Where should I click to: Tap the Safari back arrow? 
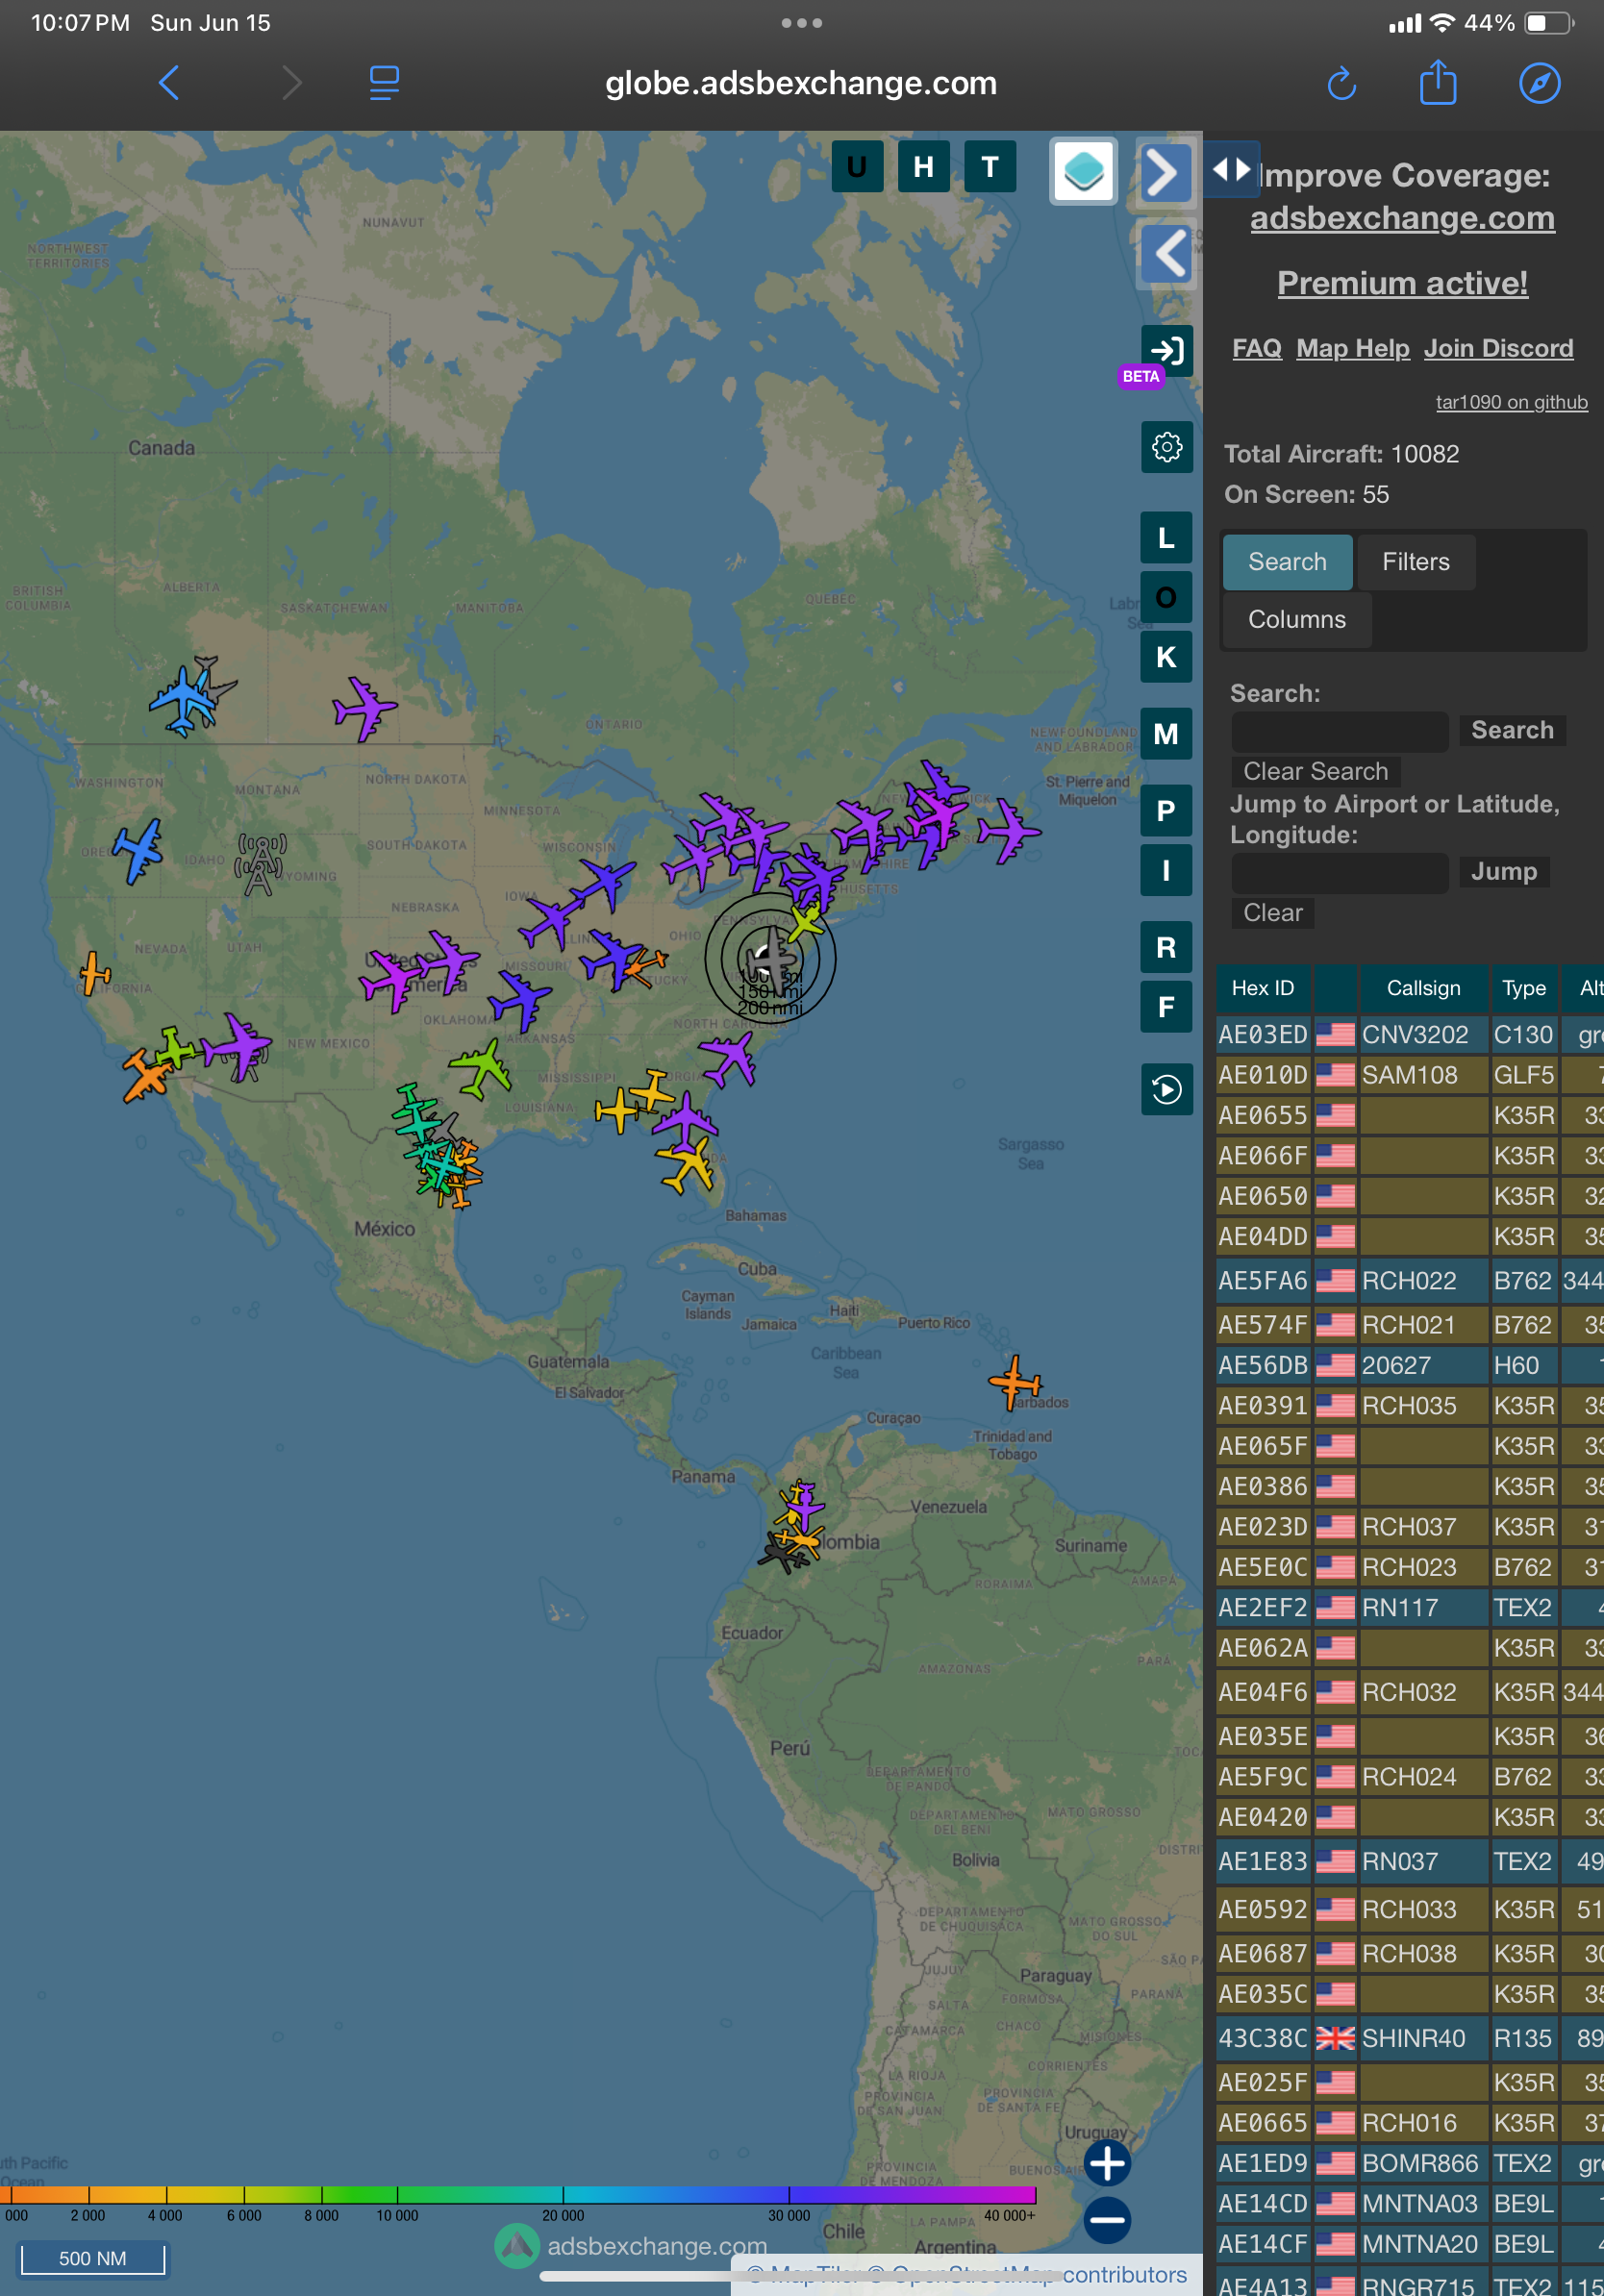click(169, 83)
